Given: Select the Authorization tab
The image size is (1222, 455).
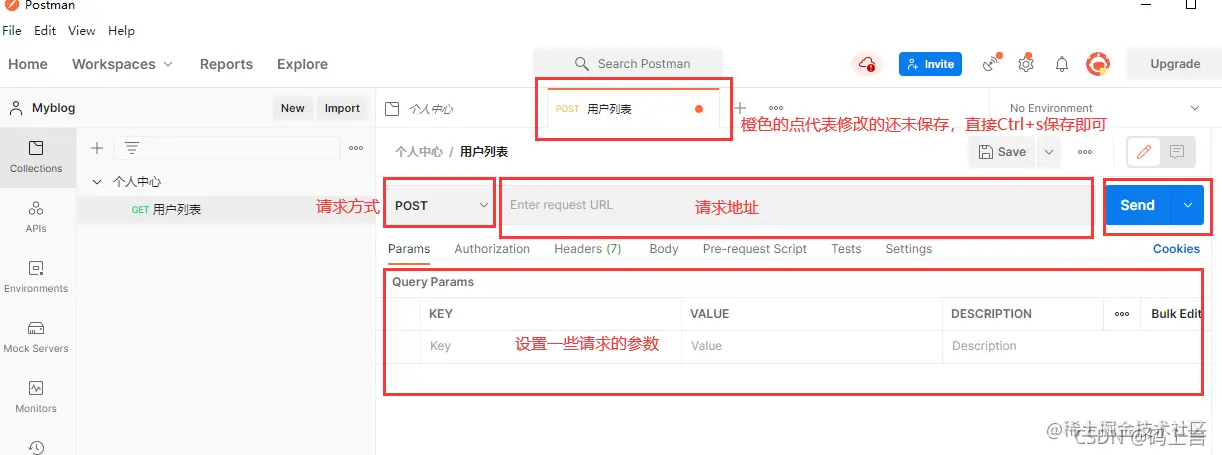Looking at the screenshot, I should (x=492, y=249).
